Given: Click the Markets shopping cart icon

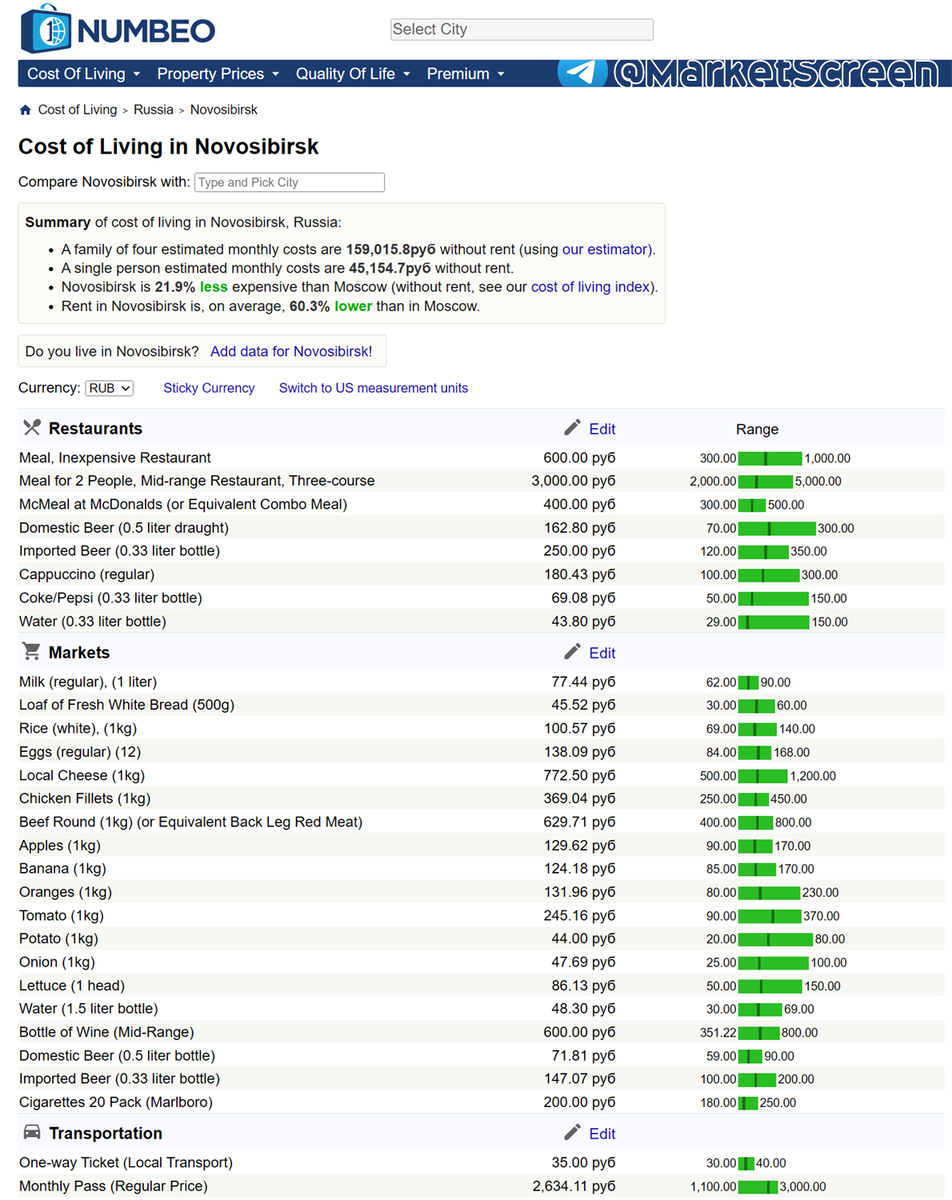Looking at the screenshot, I should tap(32, 652).
